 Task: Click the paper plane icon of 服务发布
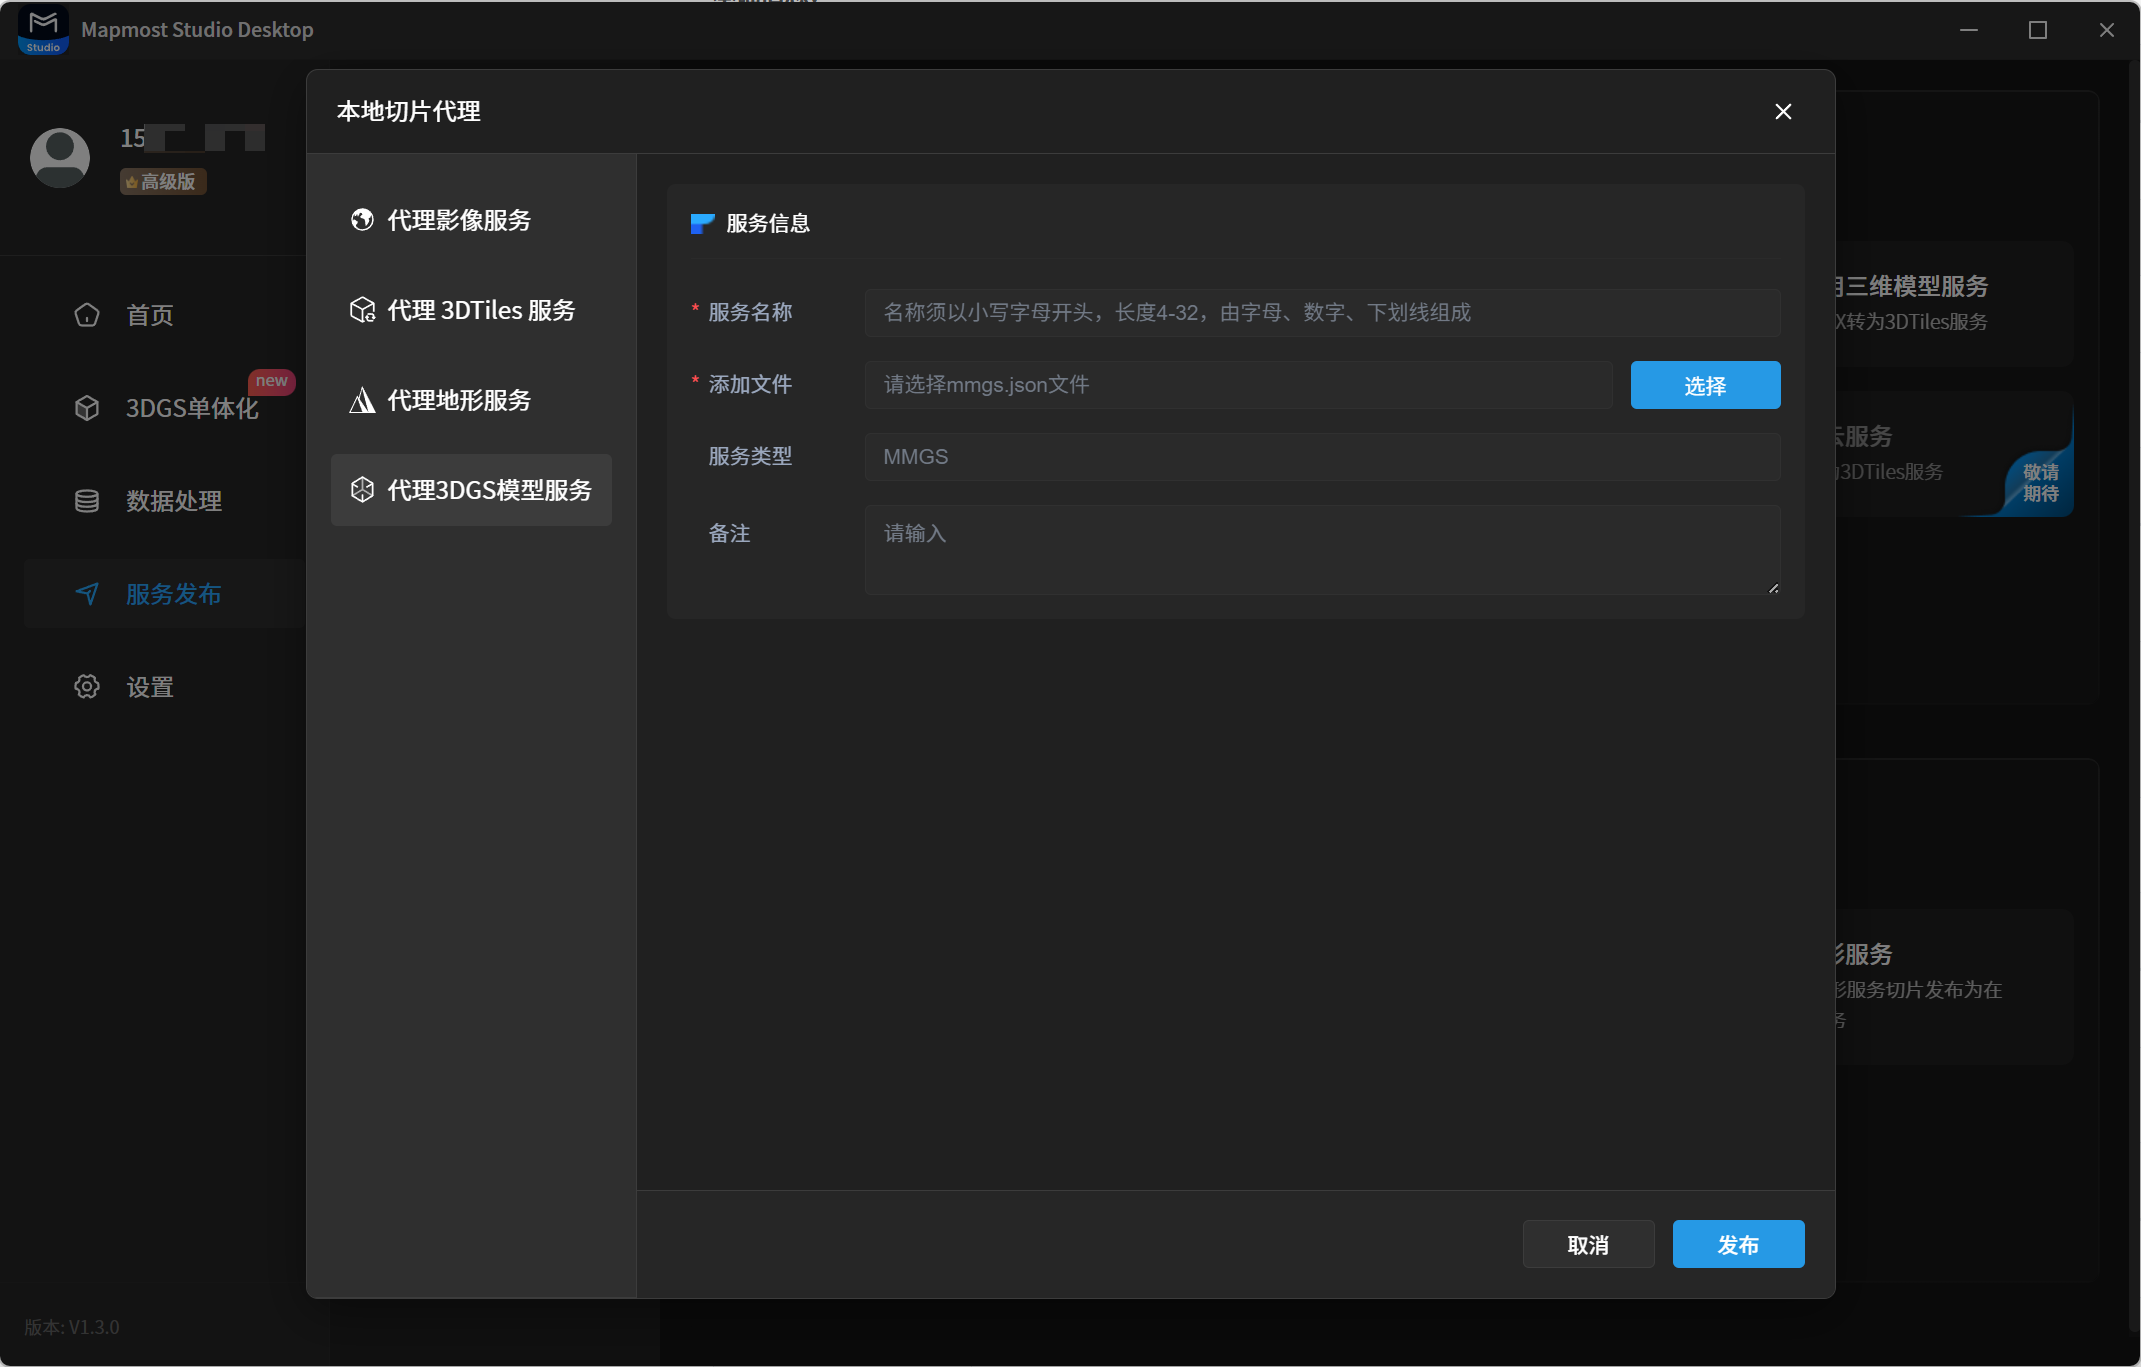(x=87, y=594)
